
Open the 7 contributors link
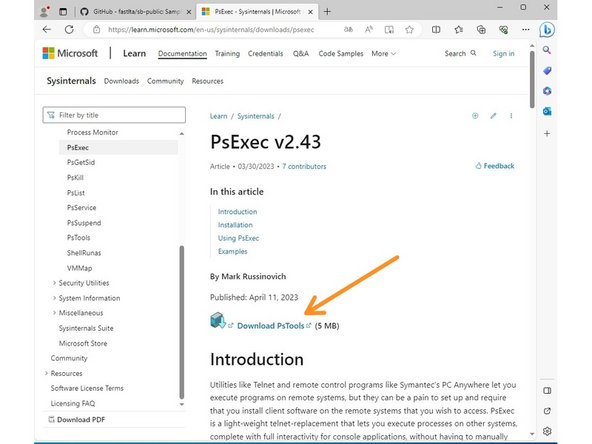click(x=304, y=166)
